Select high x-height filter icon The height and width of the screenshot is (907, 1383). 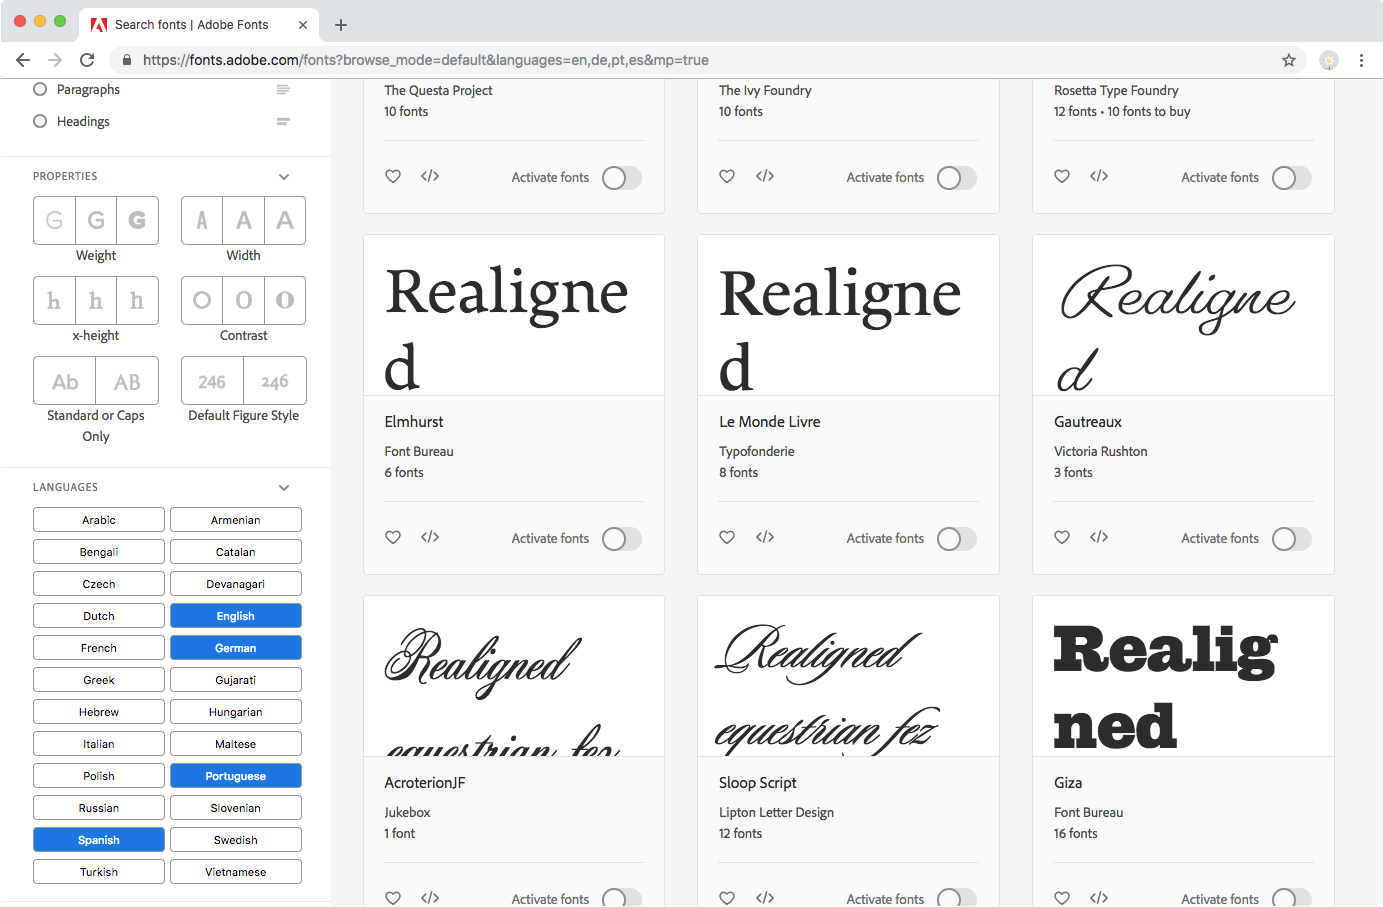(137, 300)
